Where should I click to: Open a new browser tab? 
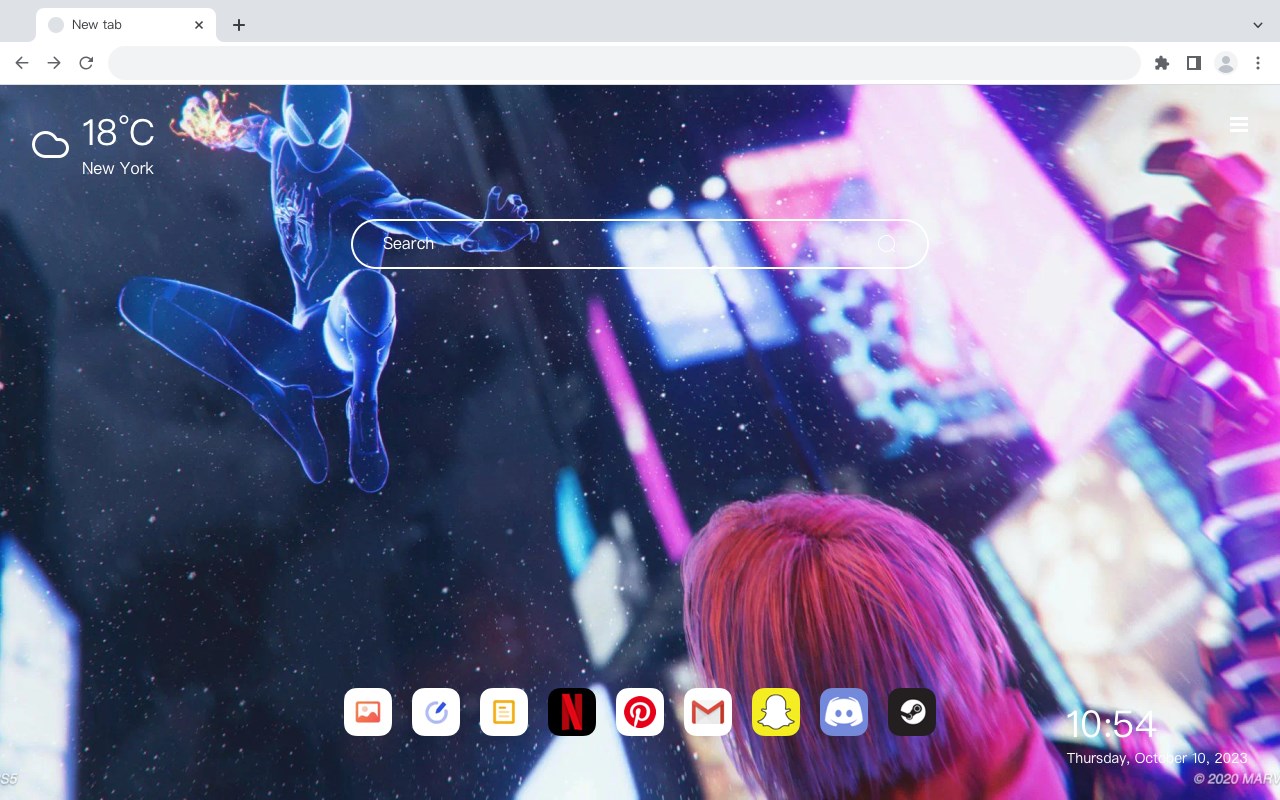pos(239,25)
